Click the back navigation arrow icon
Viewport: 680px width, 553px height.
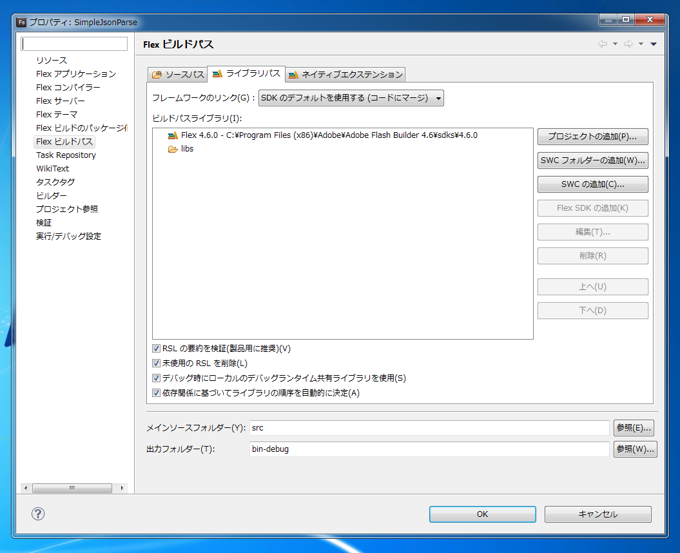602,44
